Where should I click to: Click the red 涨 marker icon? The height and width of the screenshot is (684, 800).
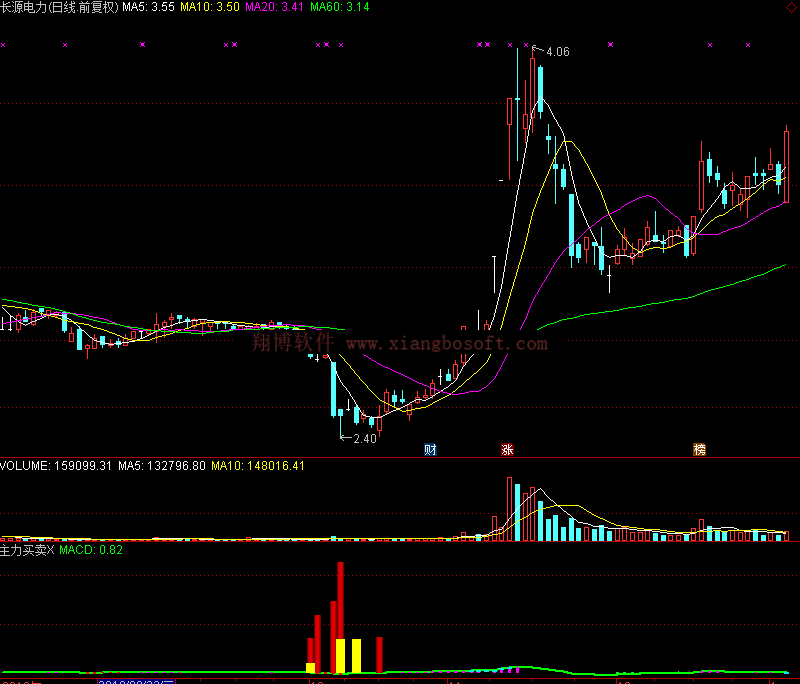(507, 450)
